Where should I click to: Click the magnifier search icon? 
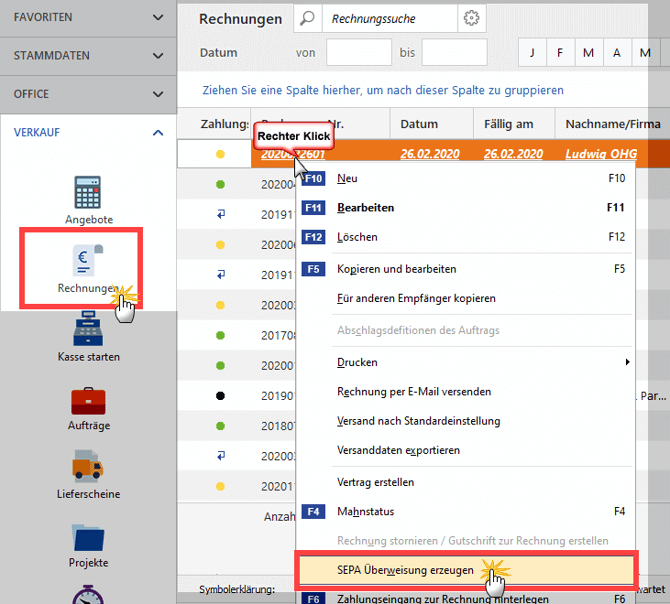pyautogui.click(x=308, y=18)
